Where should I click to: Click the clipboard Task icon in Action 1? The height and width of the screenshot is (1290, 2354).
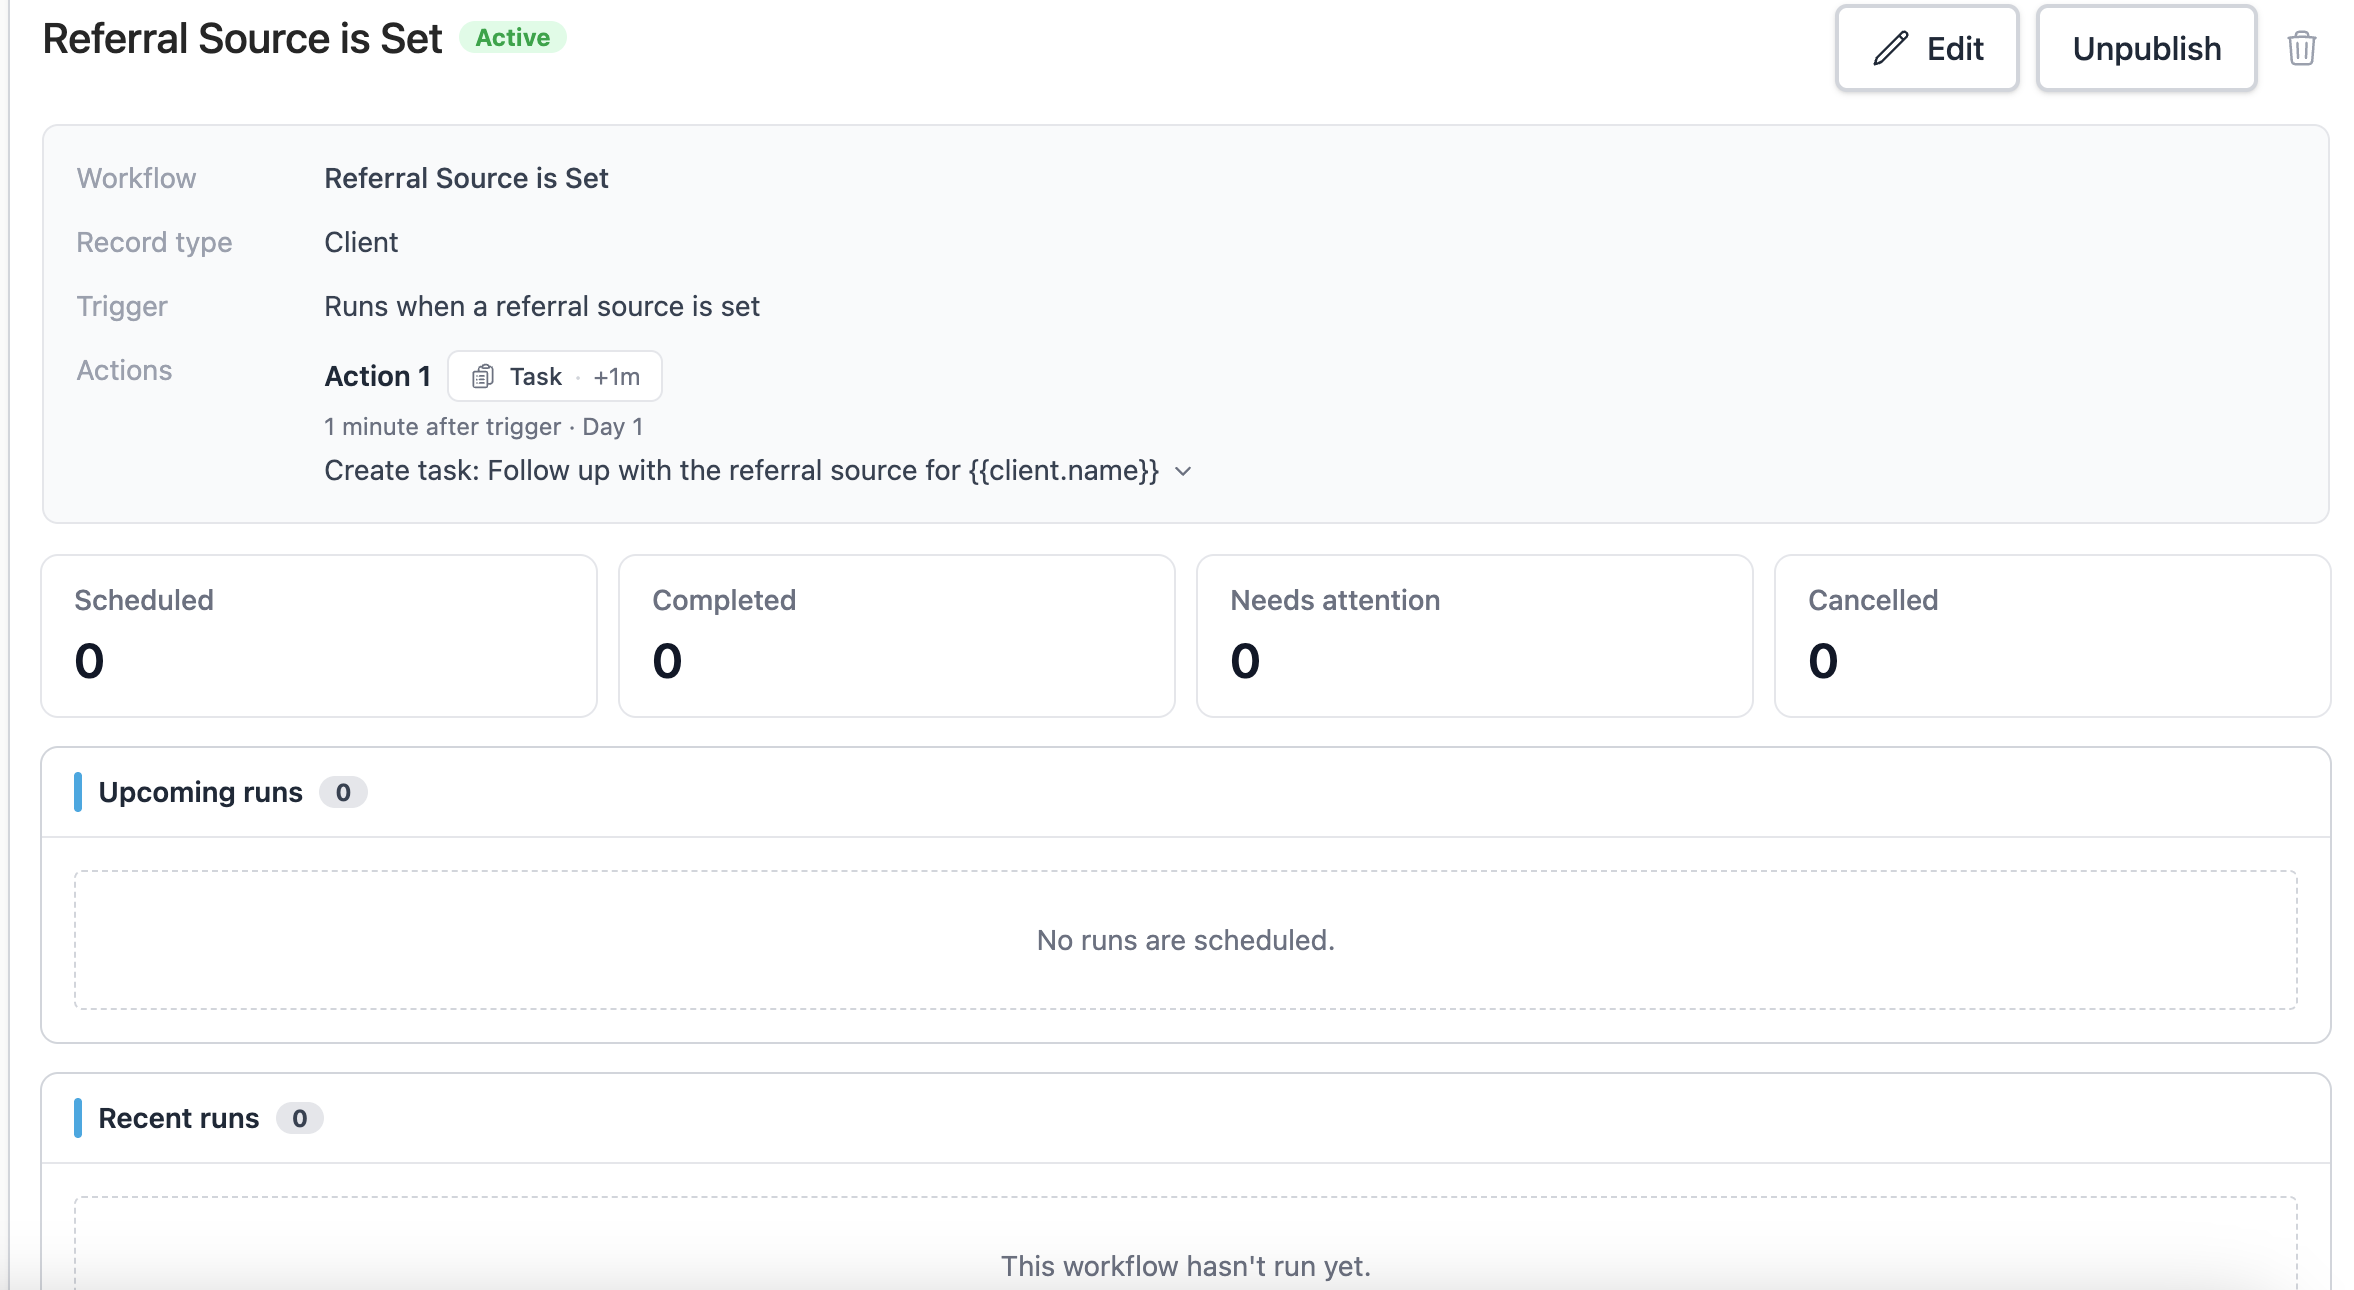pyautogui.click(x=483, y=376)
